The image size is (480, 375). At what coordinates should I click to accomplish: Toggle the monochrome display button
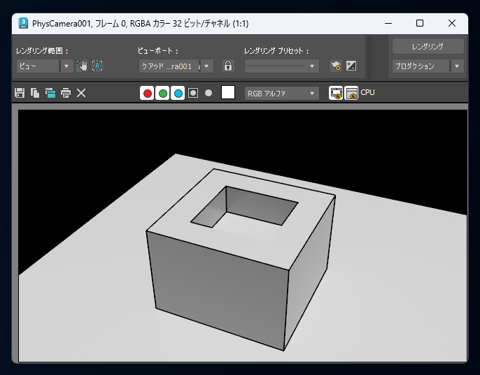(x=209, y=93)
